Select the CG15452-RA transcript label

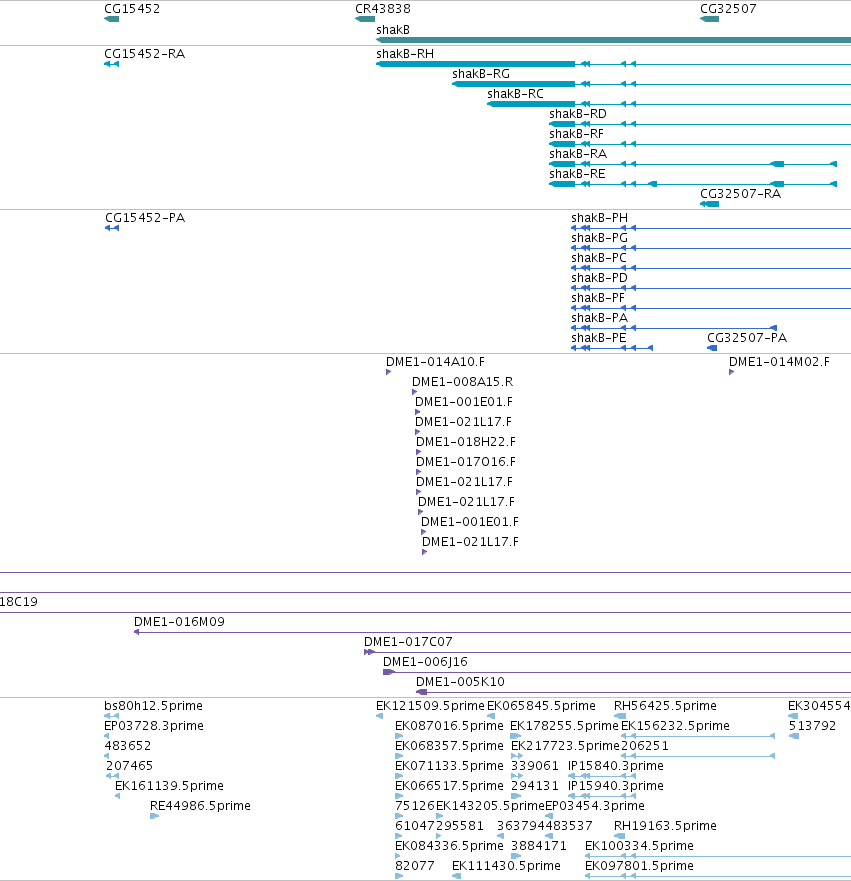coord(144,54)
